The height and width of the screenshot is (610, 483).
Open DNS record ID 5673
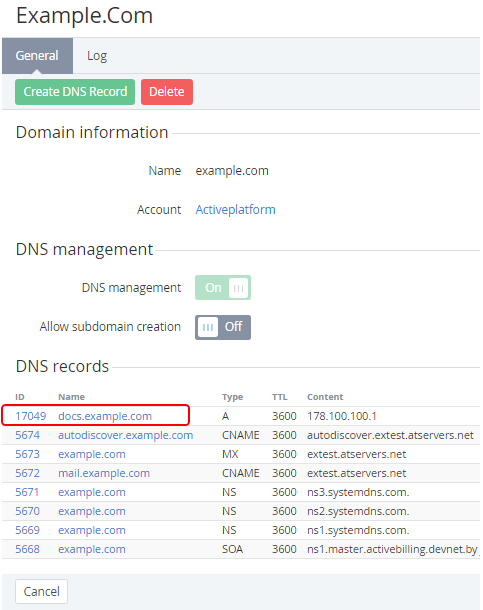point(28,454)
